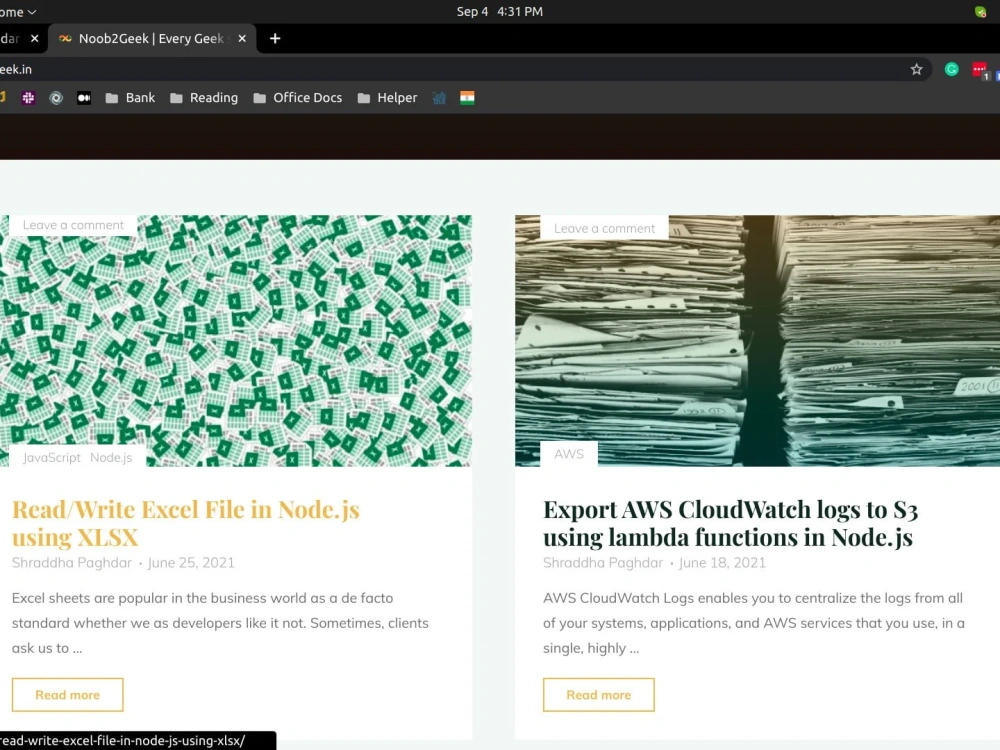Open the Indian flag bookmark
This screenshot has width=1000, height=750.
click(x=467, y=98)
